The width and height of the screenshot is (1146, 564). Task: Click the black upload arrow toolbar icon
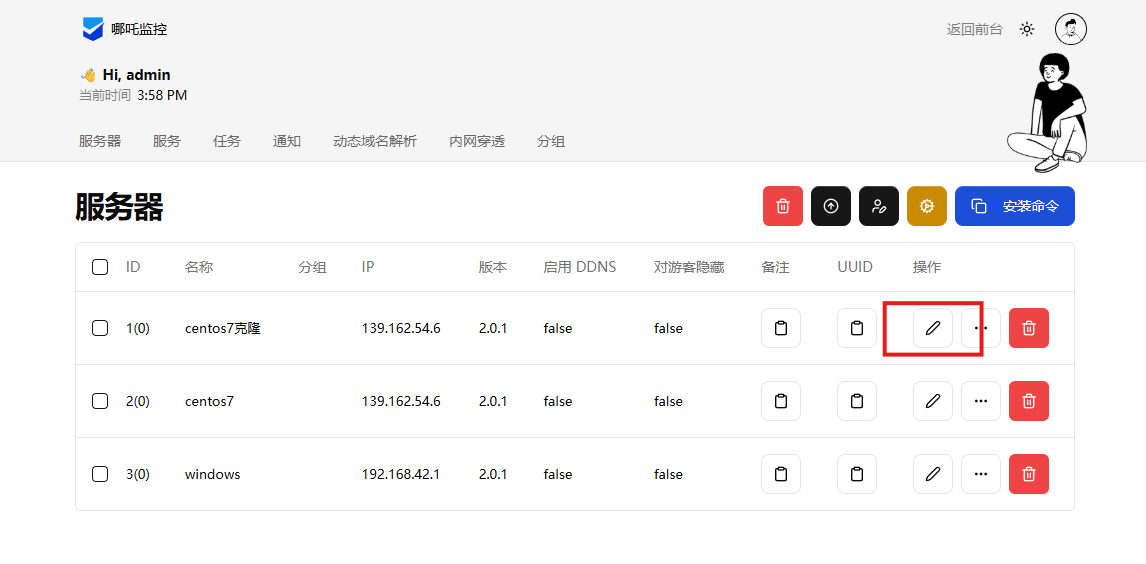click(831, 206)
